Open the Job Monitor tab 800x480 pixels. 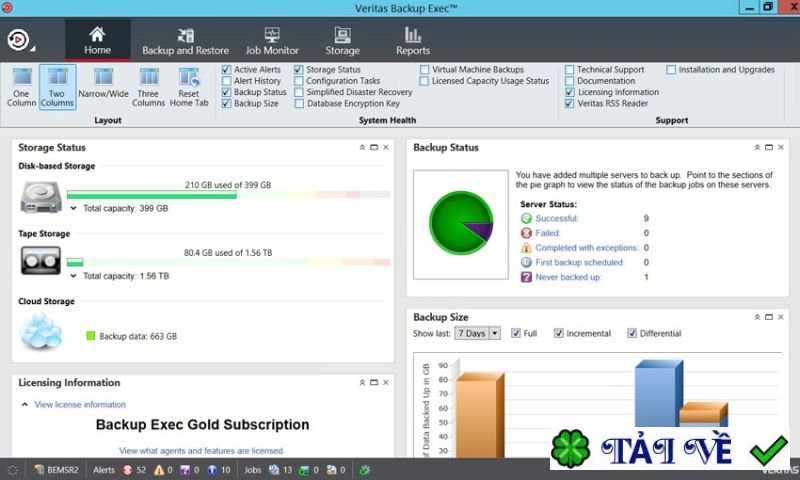tap(272, 40)
